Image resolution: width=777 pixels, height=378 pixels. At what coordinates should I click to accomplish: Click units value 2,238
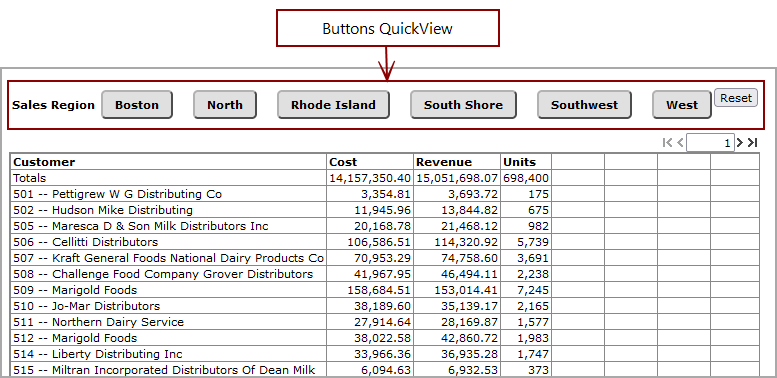526,274
